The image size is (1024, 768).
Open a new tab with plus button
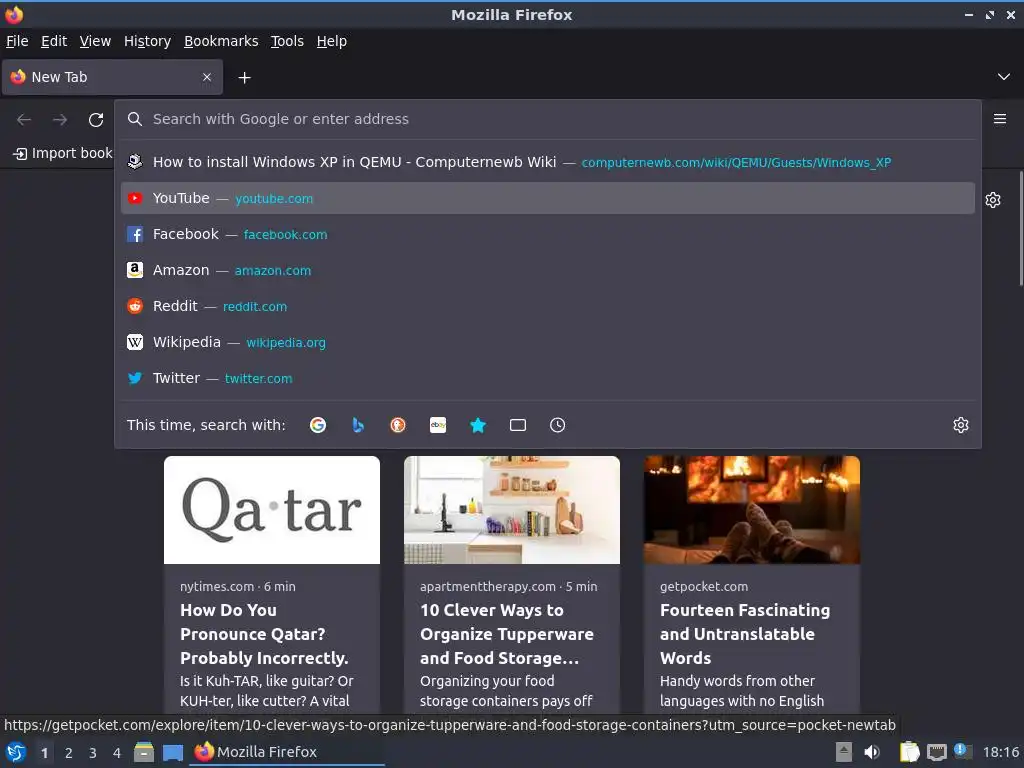[244, 78]
